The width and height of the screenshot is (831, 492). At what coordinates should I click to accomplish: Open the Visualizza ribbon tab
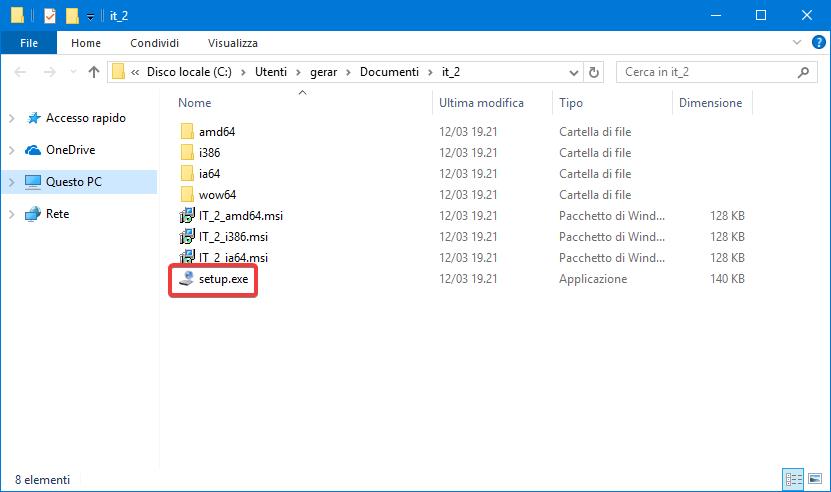tap(233, 43)
